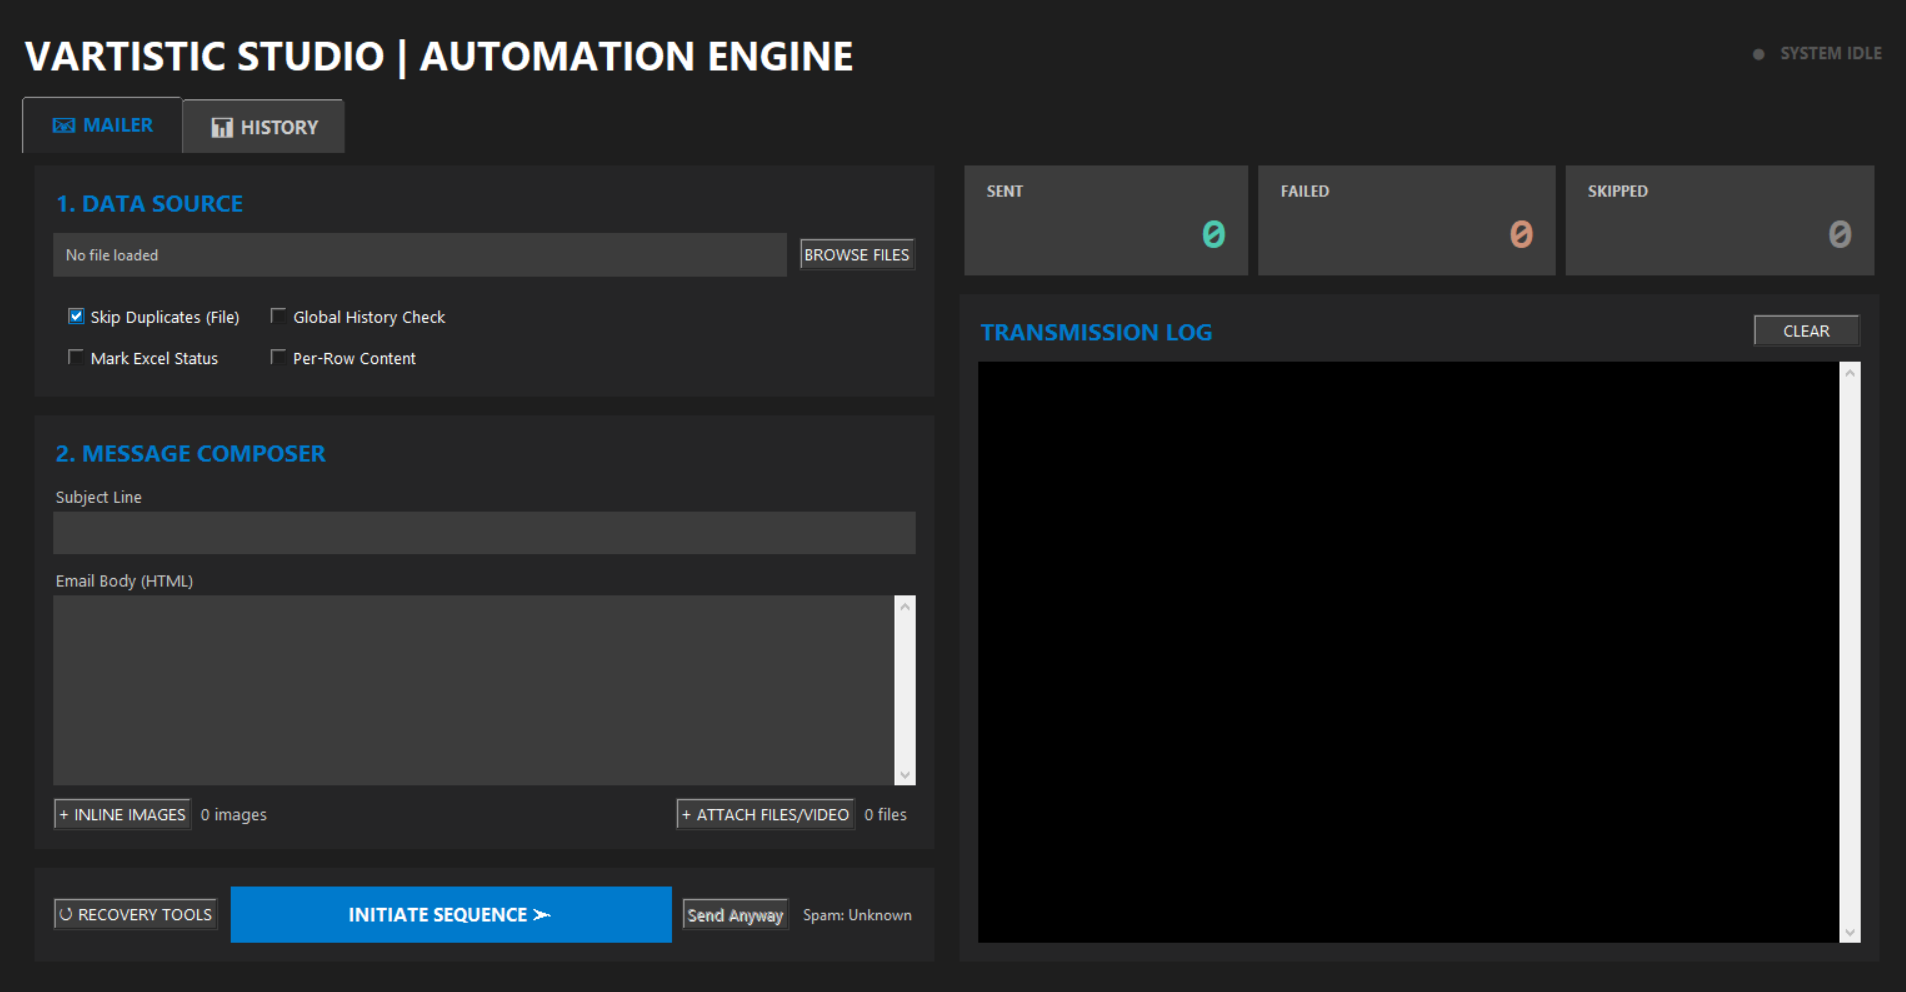Start sending with Initiate Sequence
Viewport: 1906px width, 992px height.
click(x=451, y=914)
